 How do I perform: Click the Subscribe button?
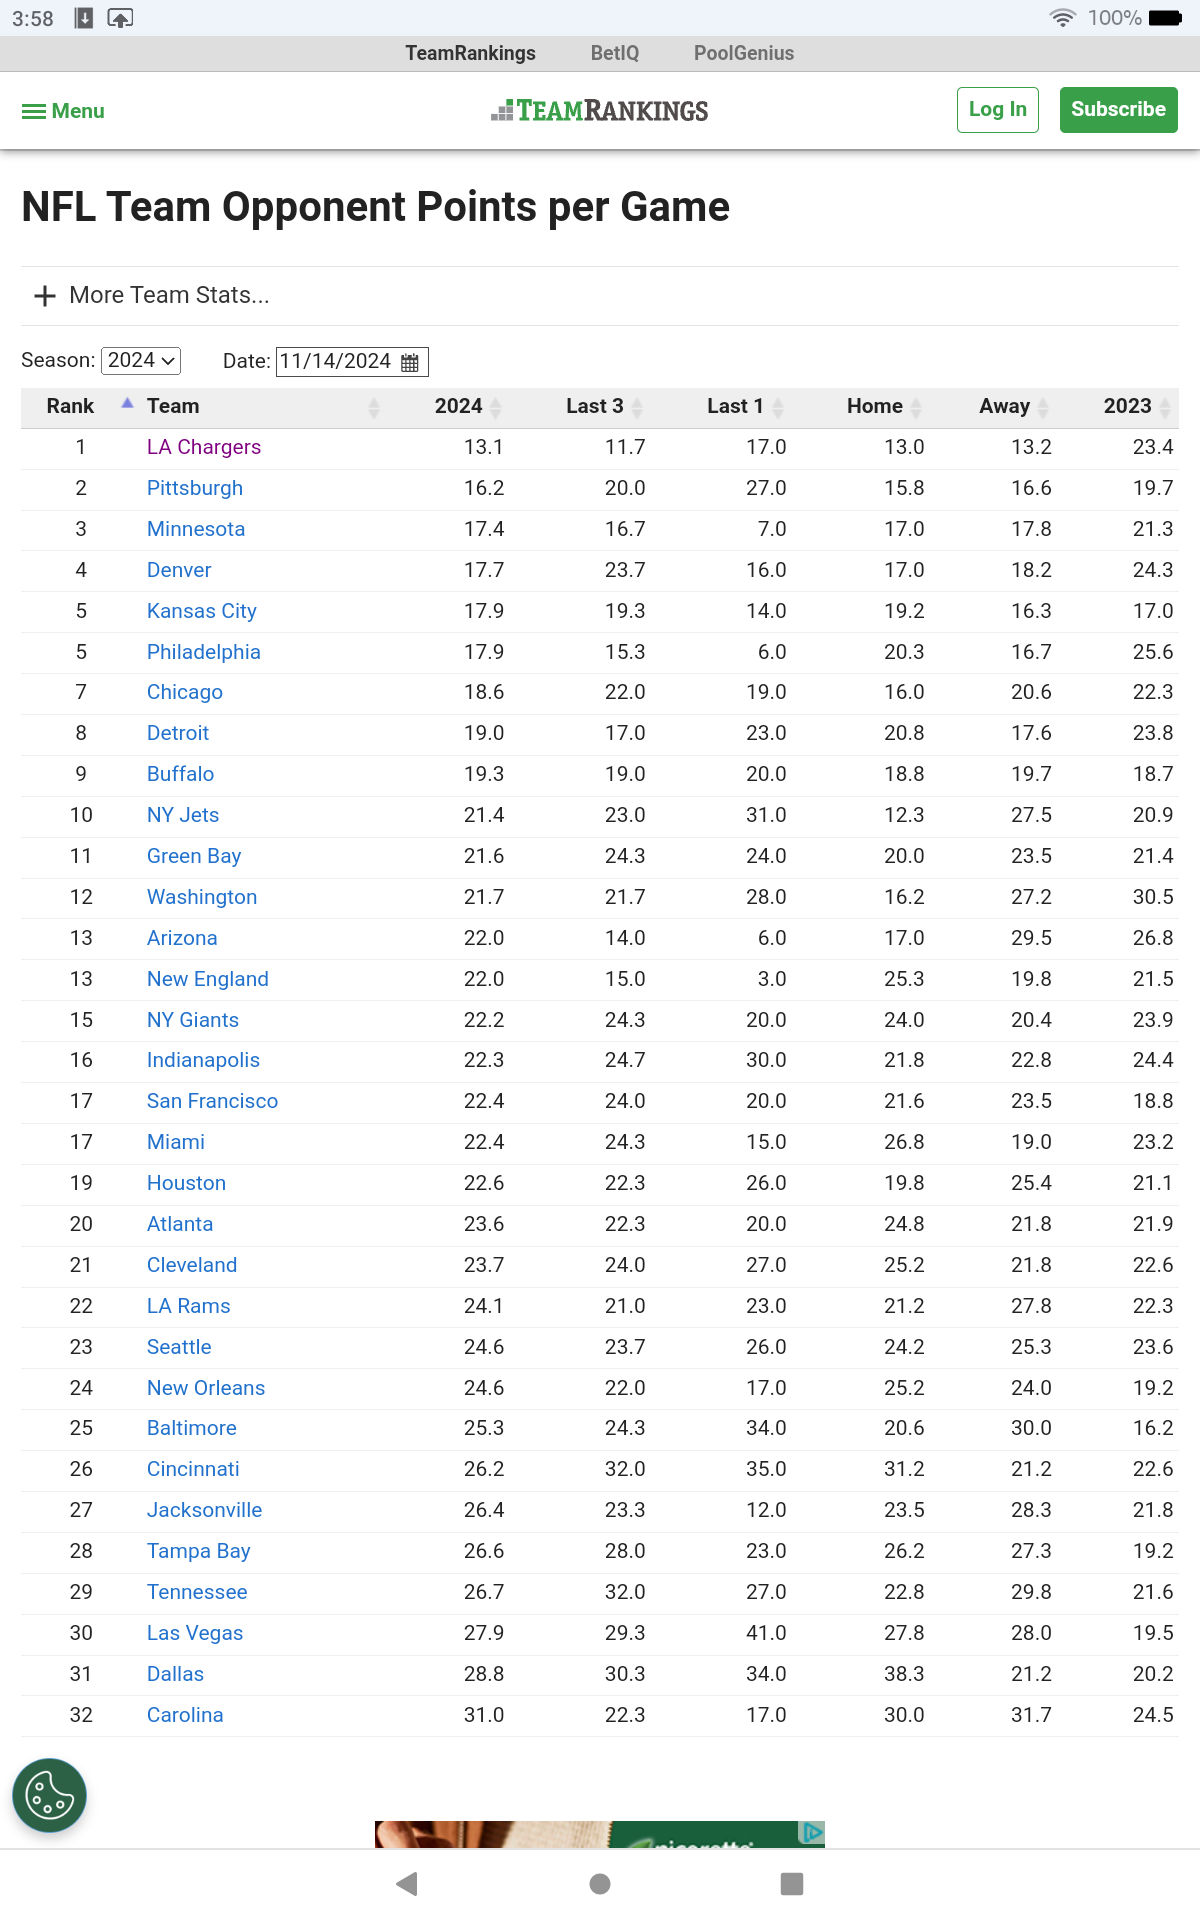[x=1118, y=109]
